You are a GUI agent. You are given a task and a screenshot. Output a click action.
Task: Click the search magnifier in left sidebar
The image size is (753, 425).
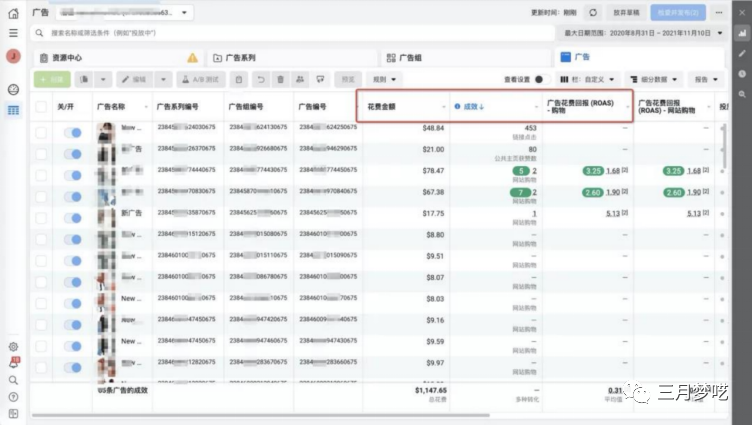click(x=13, y=380)
